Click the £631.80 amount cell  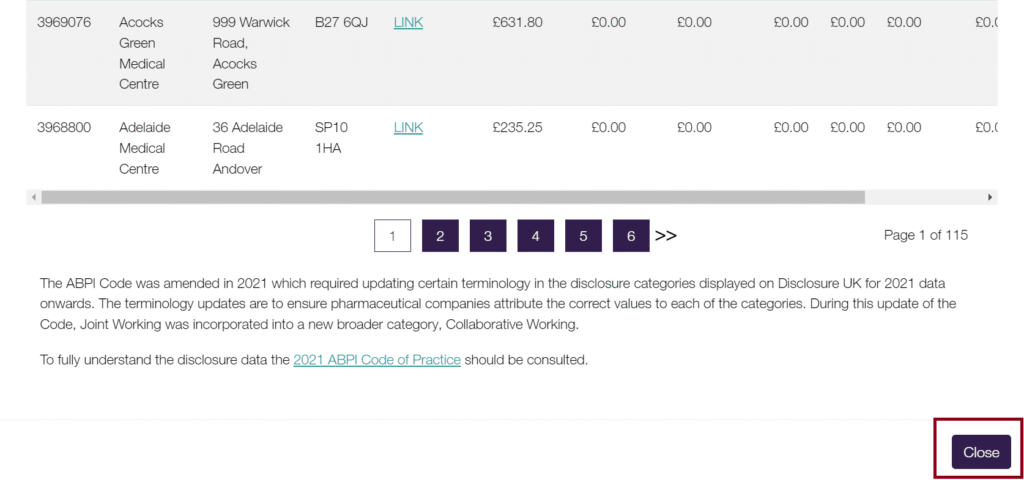(517, 22)
